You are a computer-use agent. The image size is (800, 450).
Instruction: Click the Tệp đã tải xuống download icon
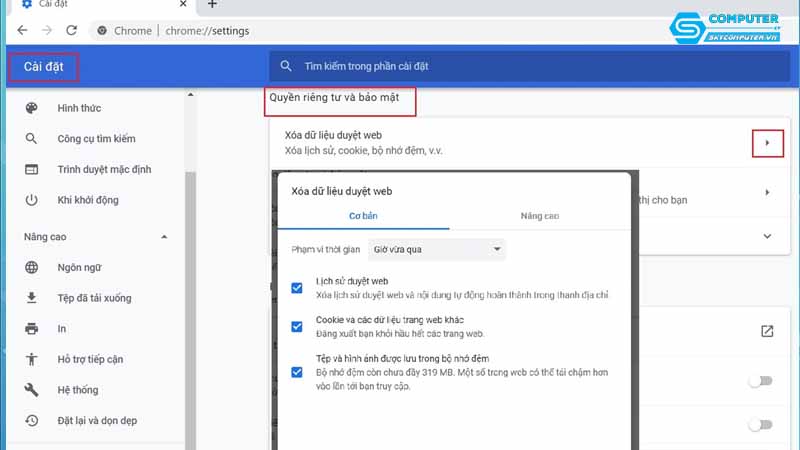click(31, 298)
